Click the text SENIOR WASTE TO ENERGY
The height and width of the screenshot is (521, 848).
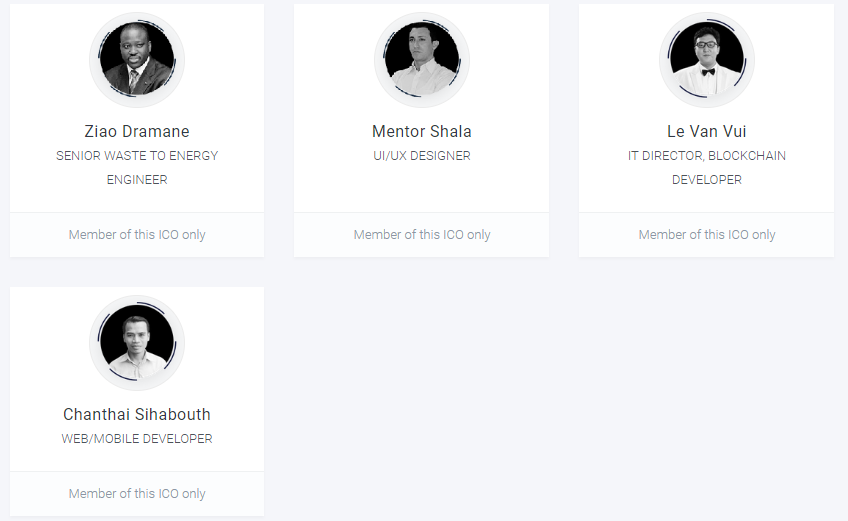coord(137,156)
